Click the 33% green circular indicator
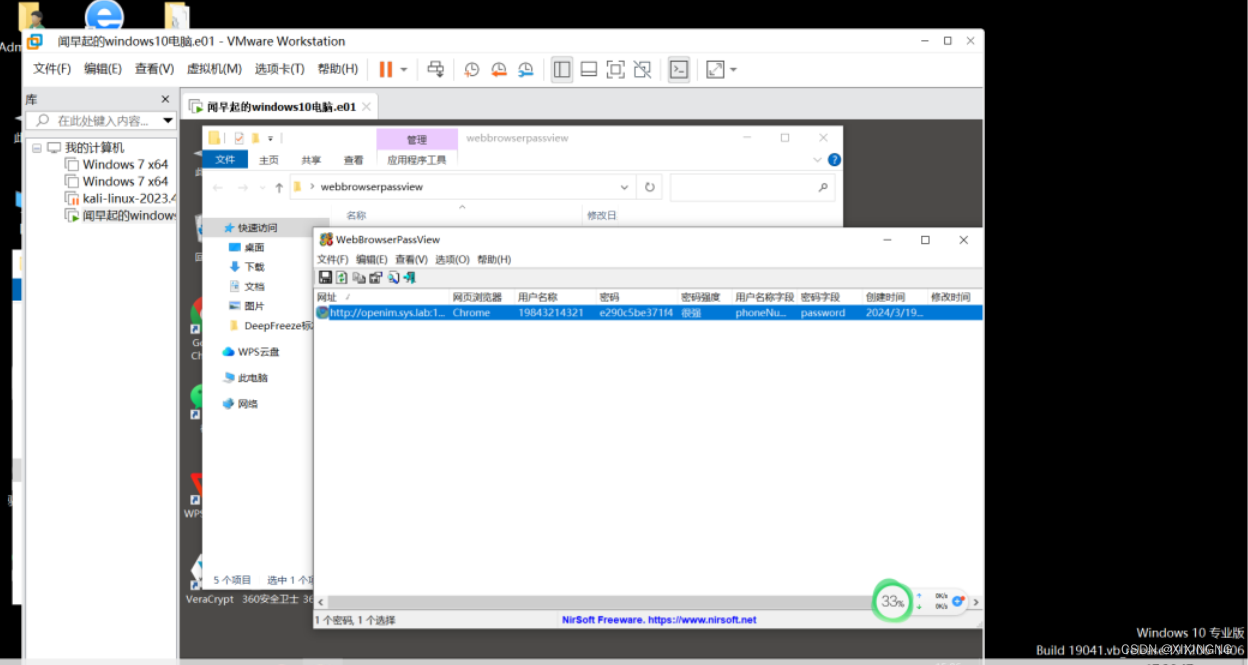Screen dimensions: 1248x665 click(892, 602)
